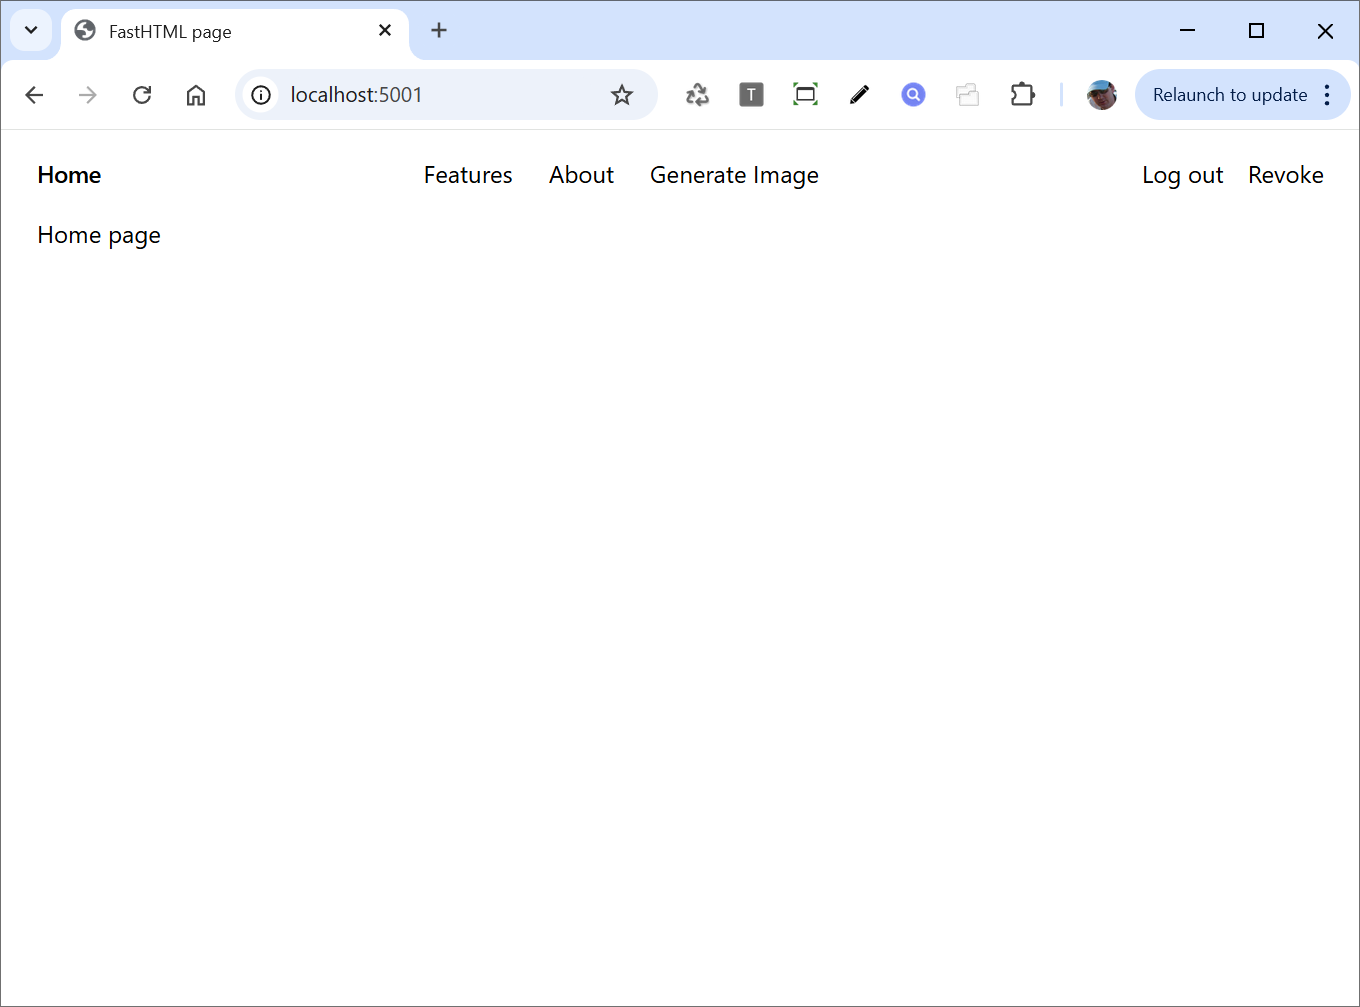Viewport: 1360px width, 1007px height.
Task: Click the browser back arrow
Action: pos(34,95)
